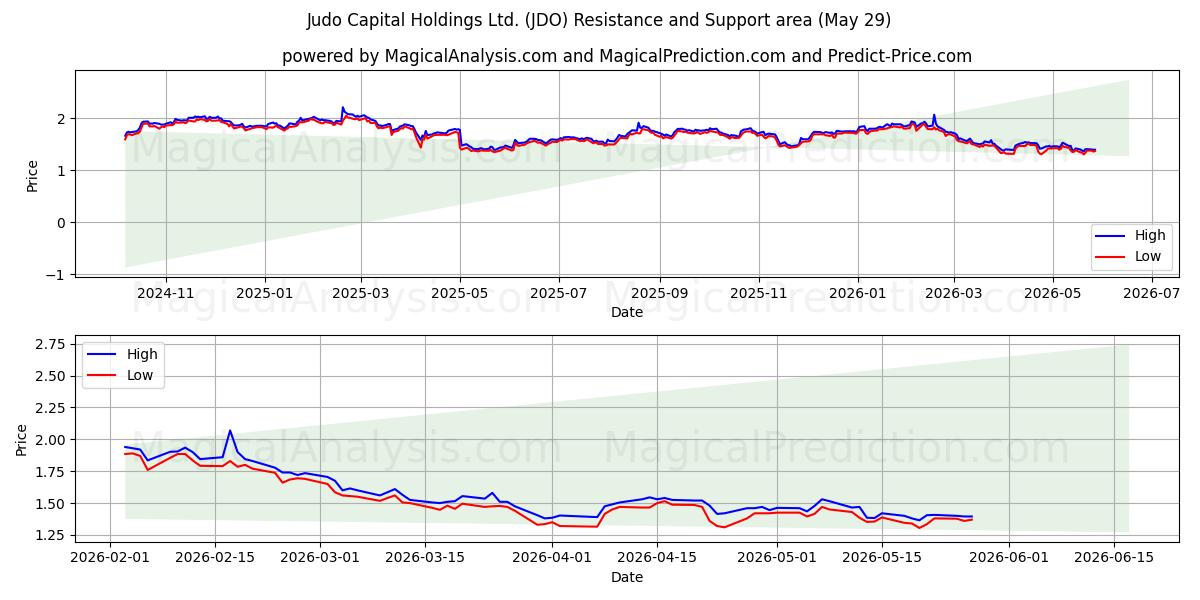This screenshot has width=1200, height=600.
Task: Click the '2025-03' x-axis label
Action: click(x=361, y=293)
